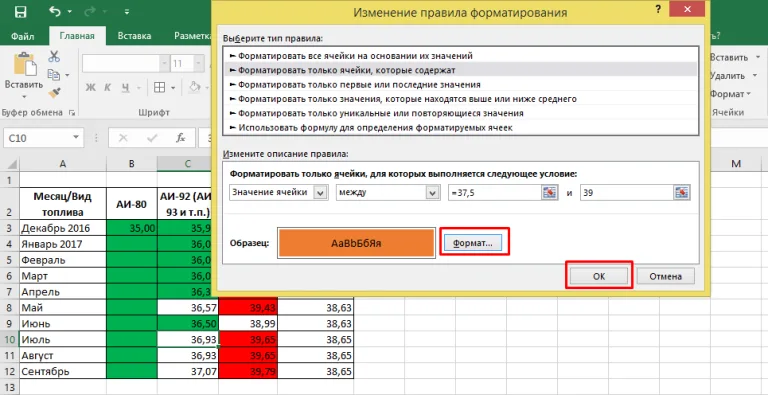Switch to the Вставка tab
Viewport: 768px width, 395px height.
pos(134,36)
